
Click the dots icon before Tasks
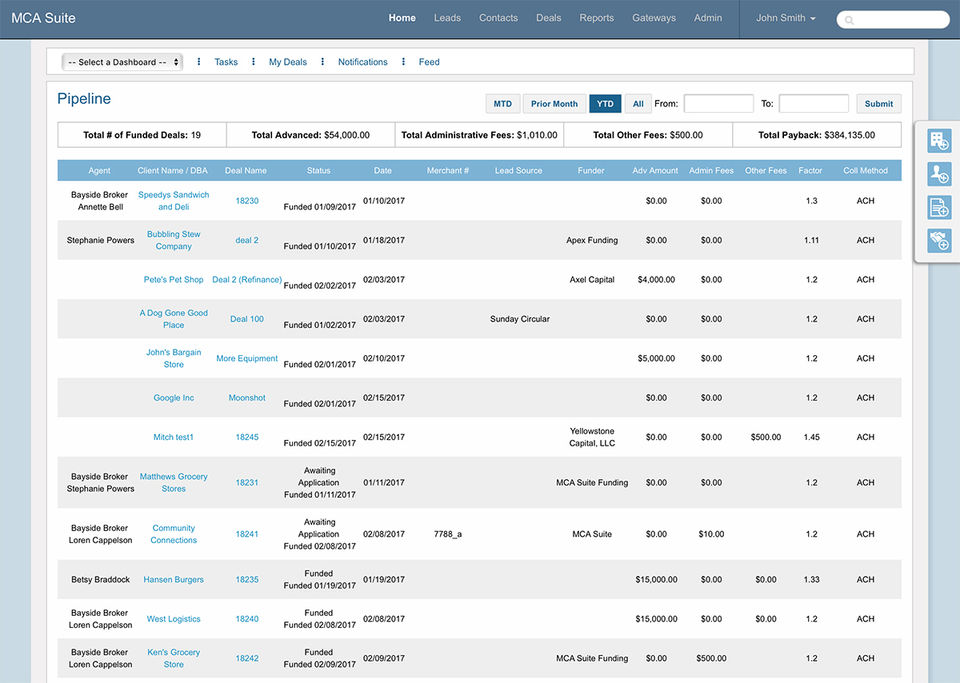click(198, 62)
